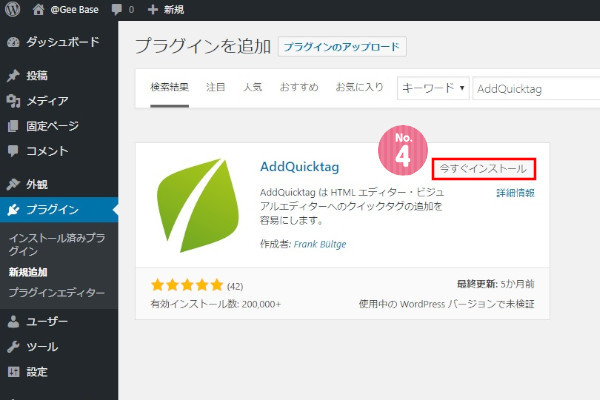Open 投稿 menu item
Screen dimensions: 600x400
(x=37, y=75)
